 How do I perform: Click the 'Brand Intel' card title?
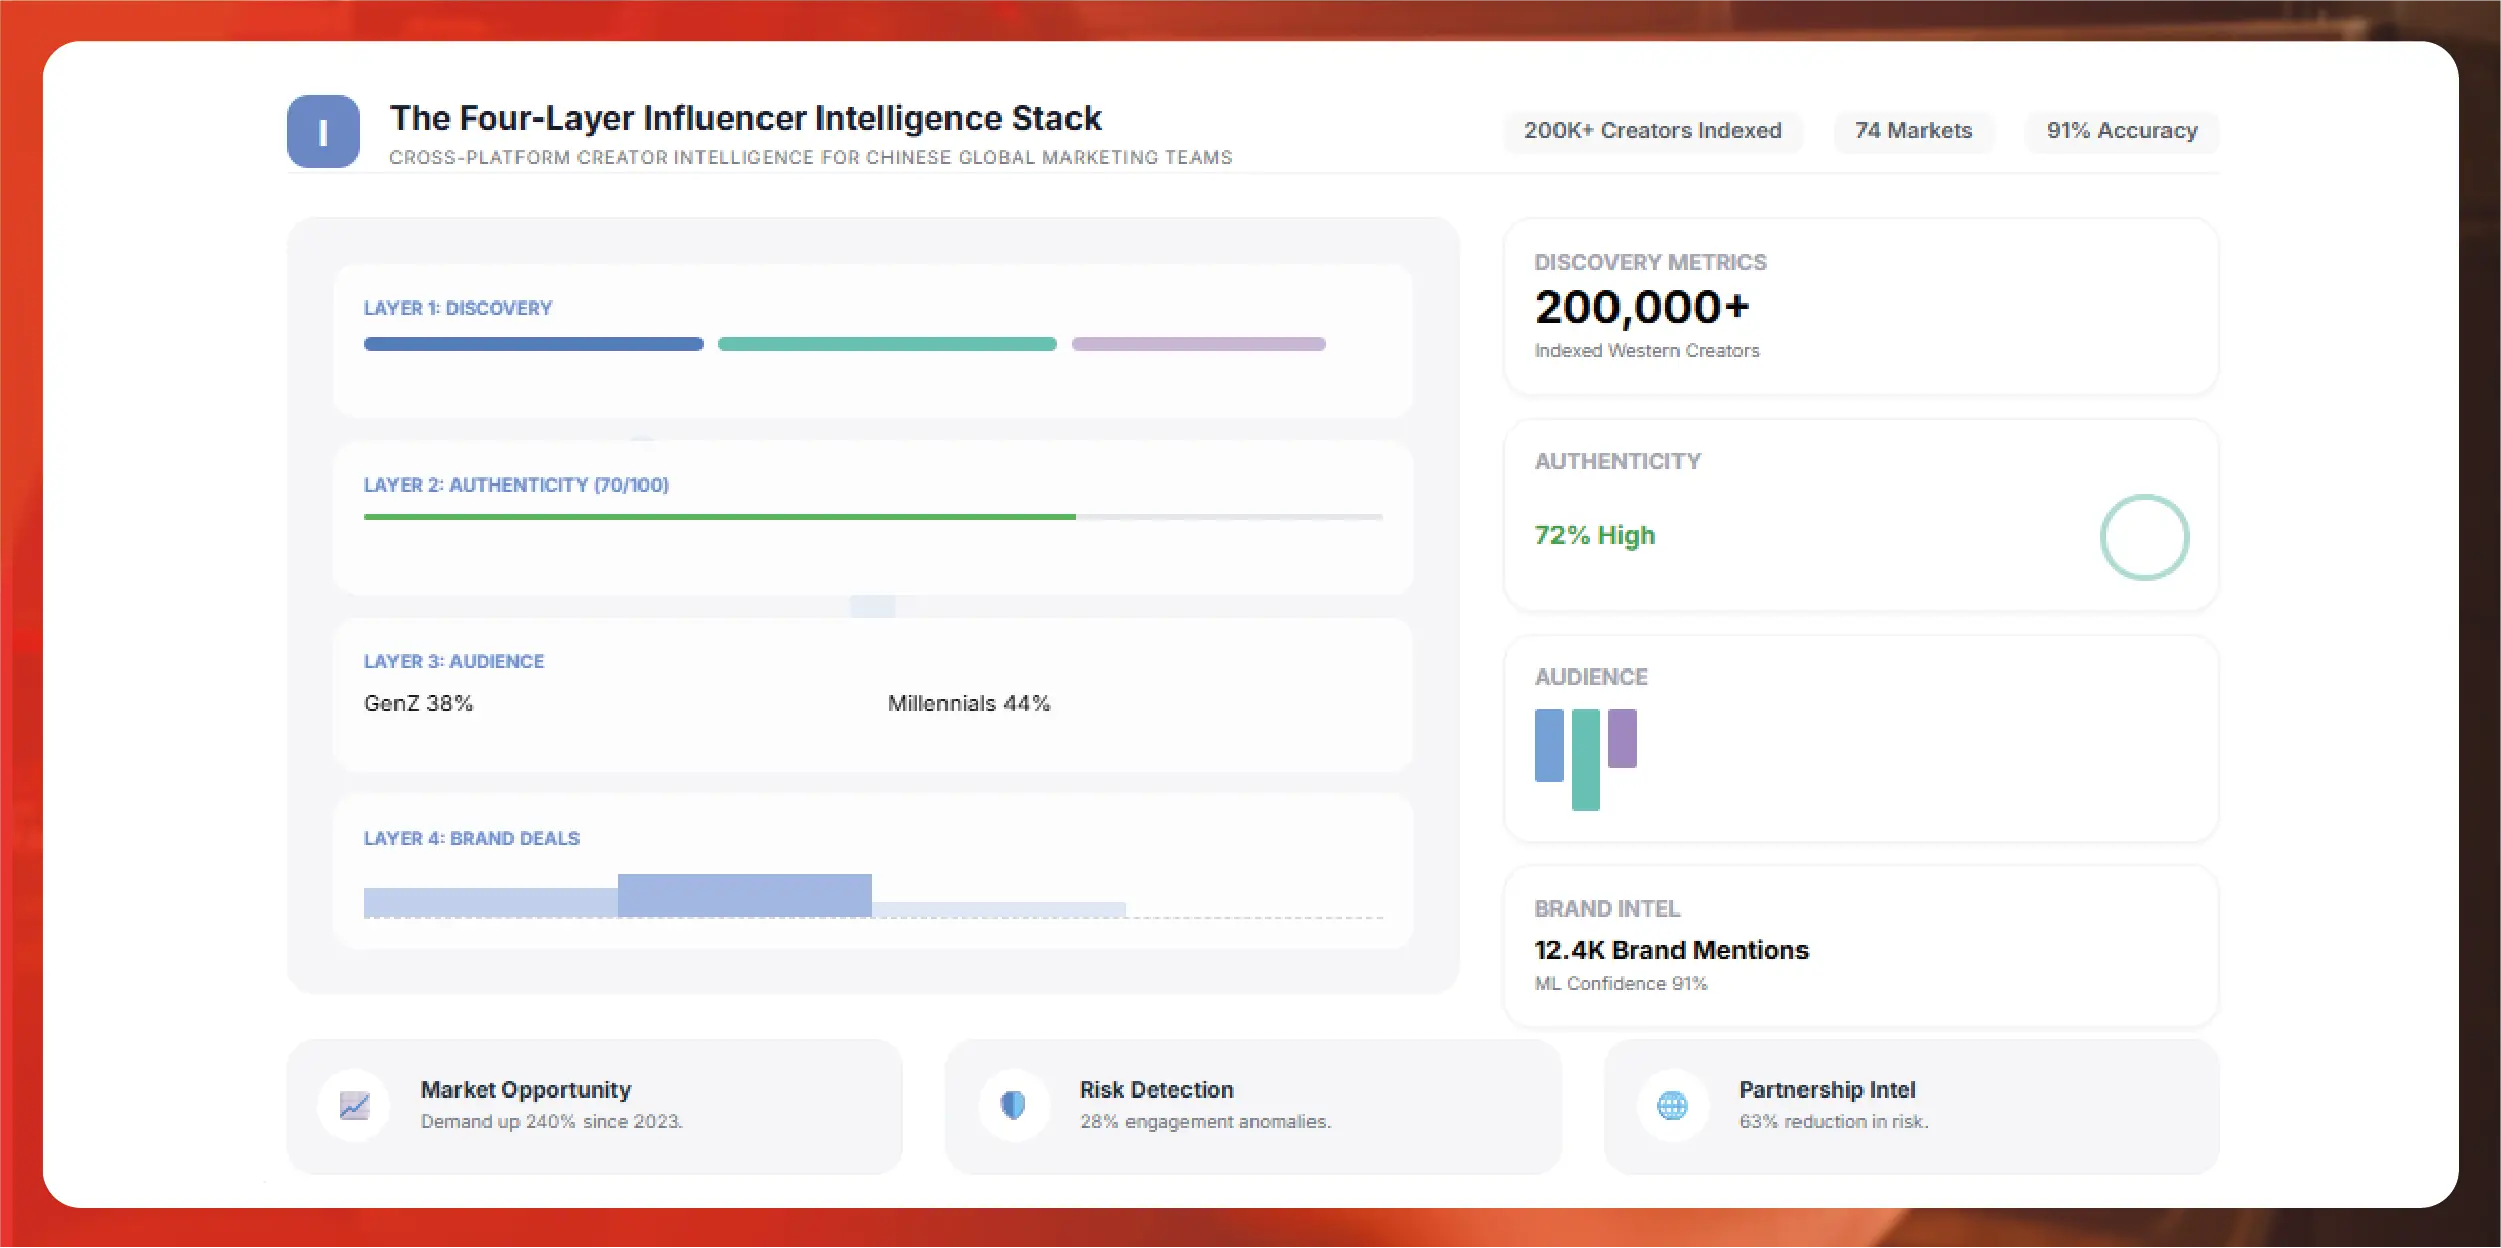(1607, 909)
